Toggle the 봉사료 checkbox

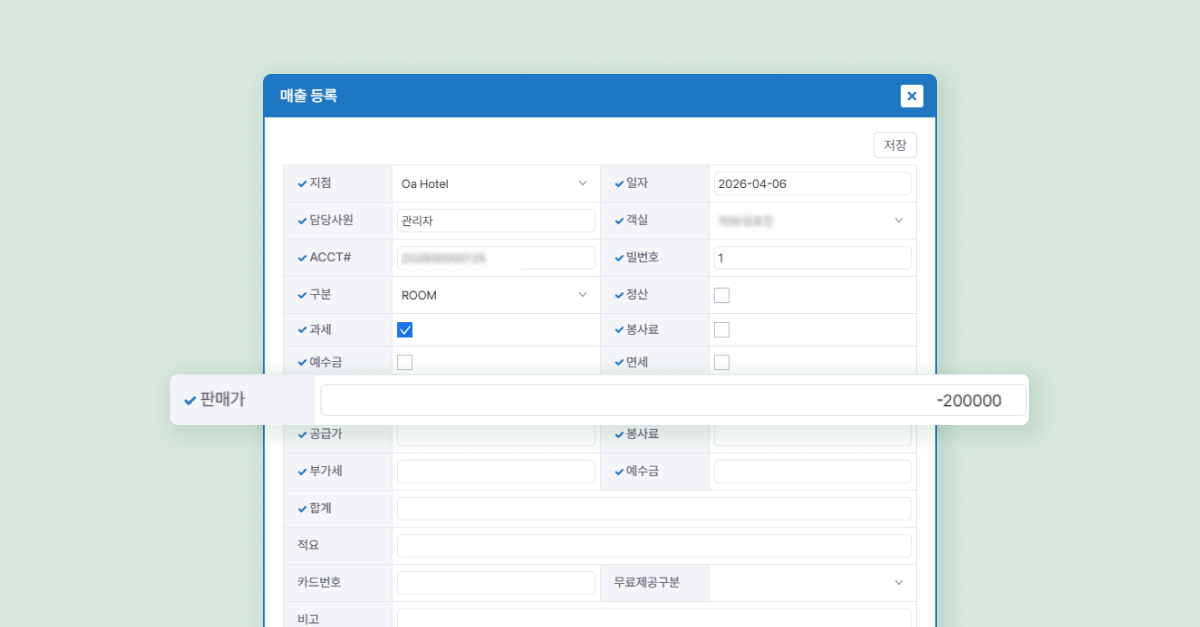tap(722, 330)
